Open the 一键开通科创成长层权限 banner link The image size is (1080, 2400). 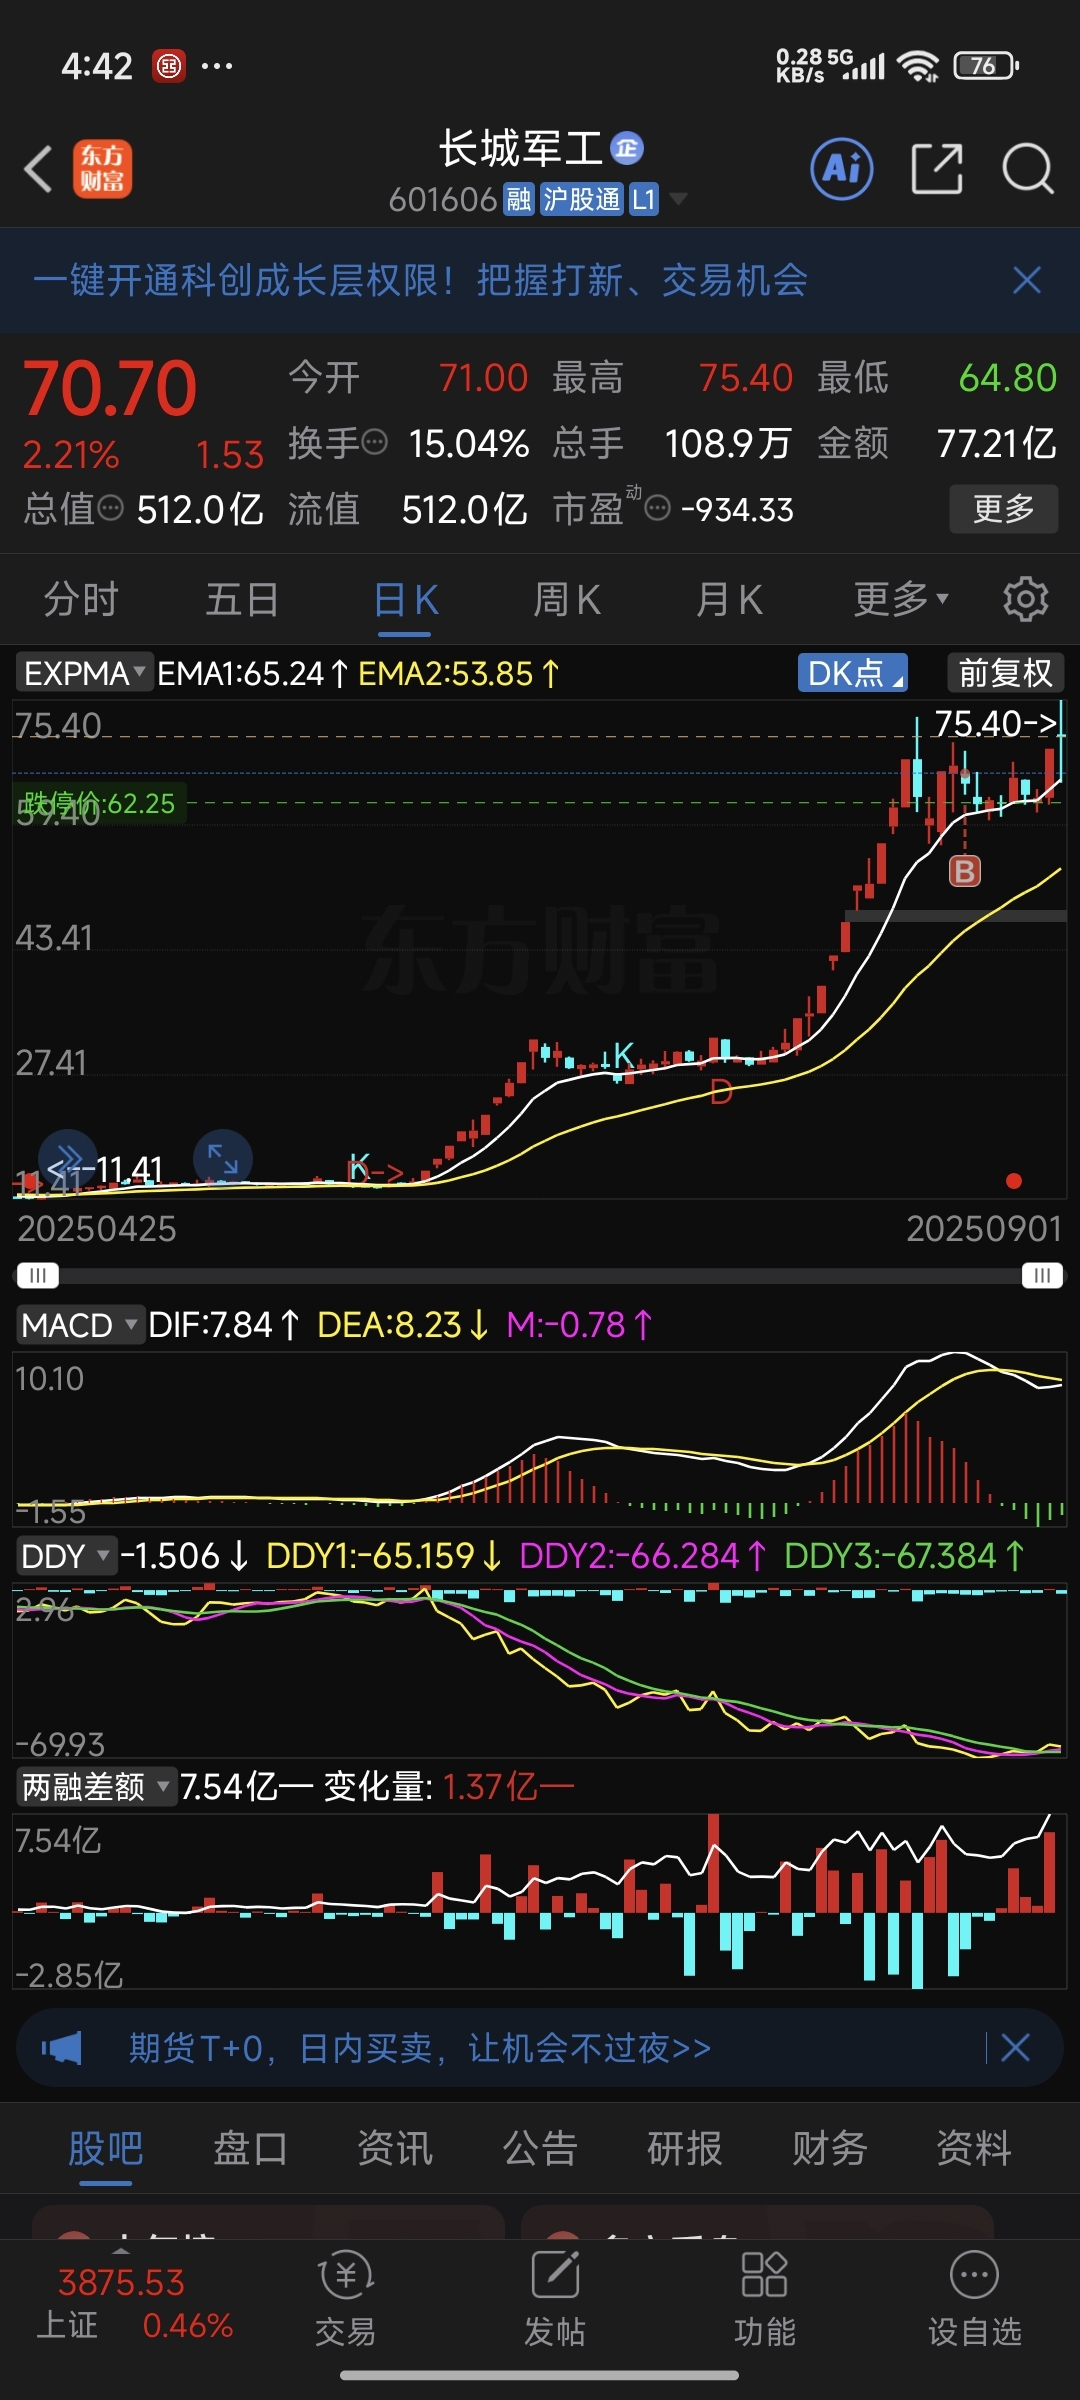point(420,280)
